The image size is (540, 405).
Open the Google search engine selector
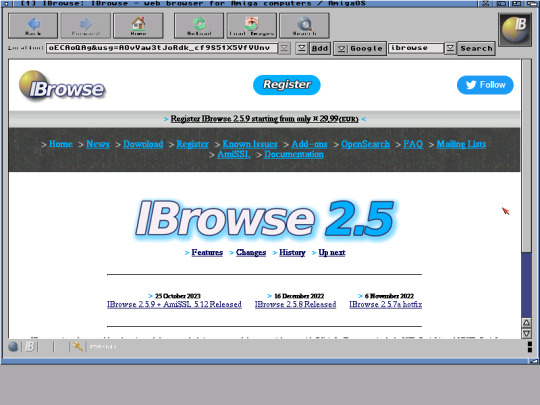[x=360, y=49]
